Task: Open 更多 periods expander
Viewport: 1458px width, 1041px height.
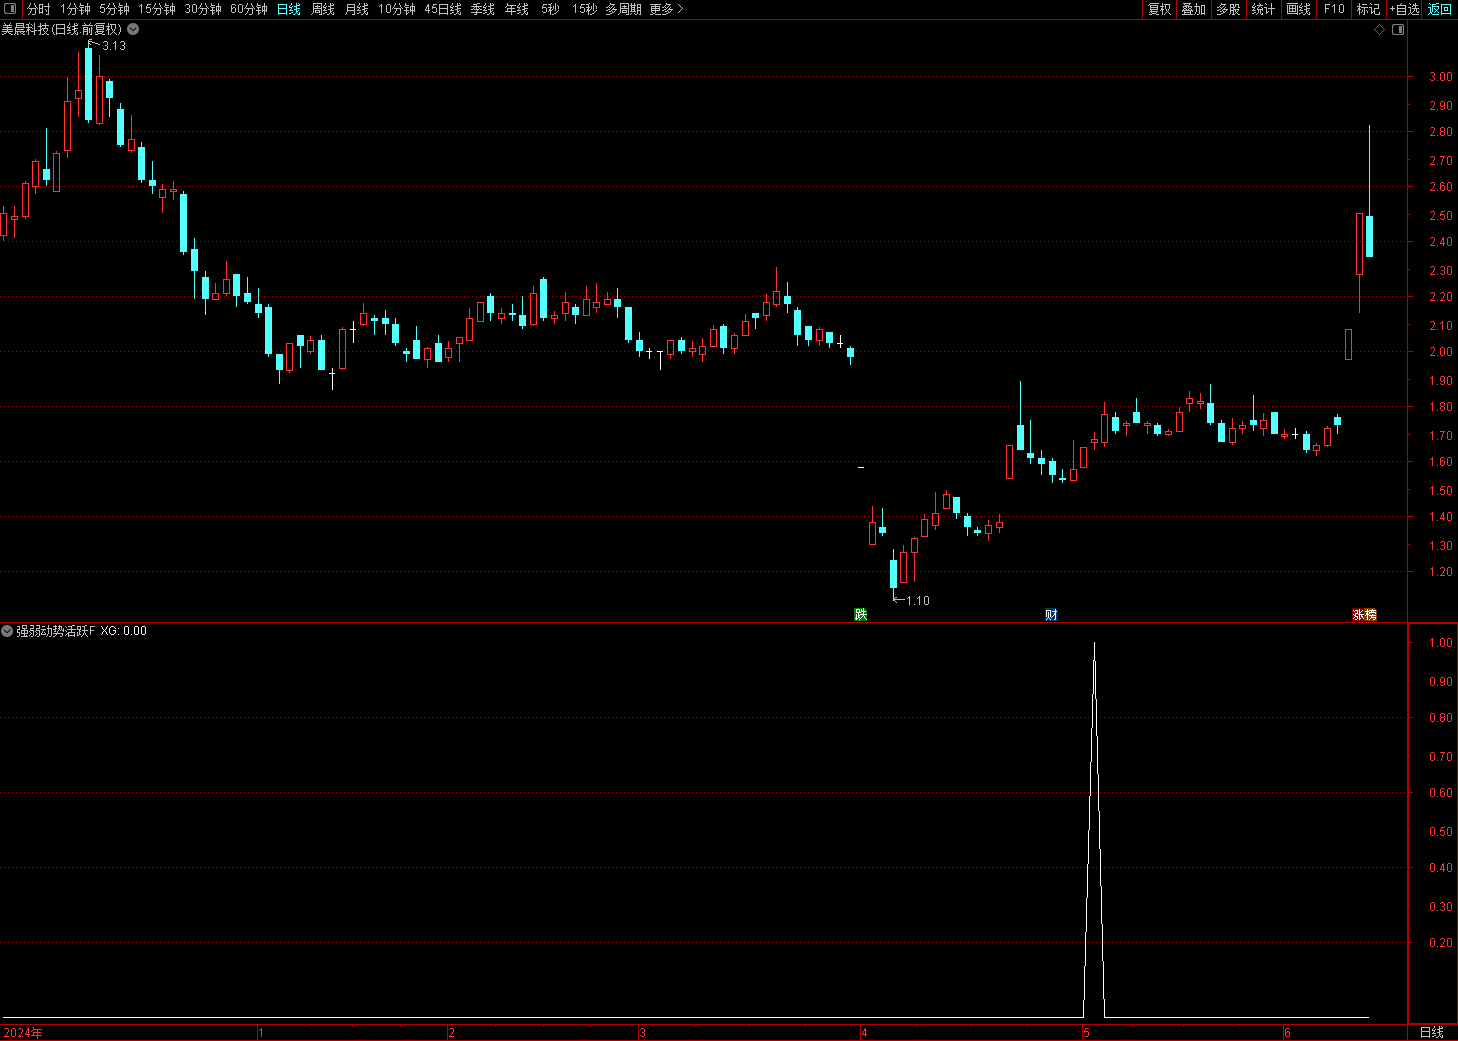Action: point(667,9)
